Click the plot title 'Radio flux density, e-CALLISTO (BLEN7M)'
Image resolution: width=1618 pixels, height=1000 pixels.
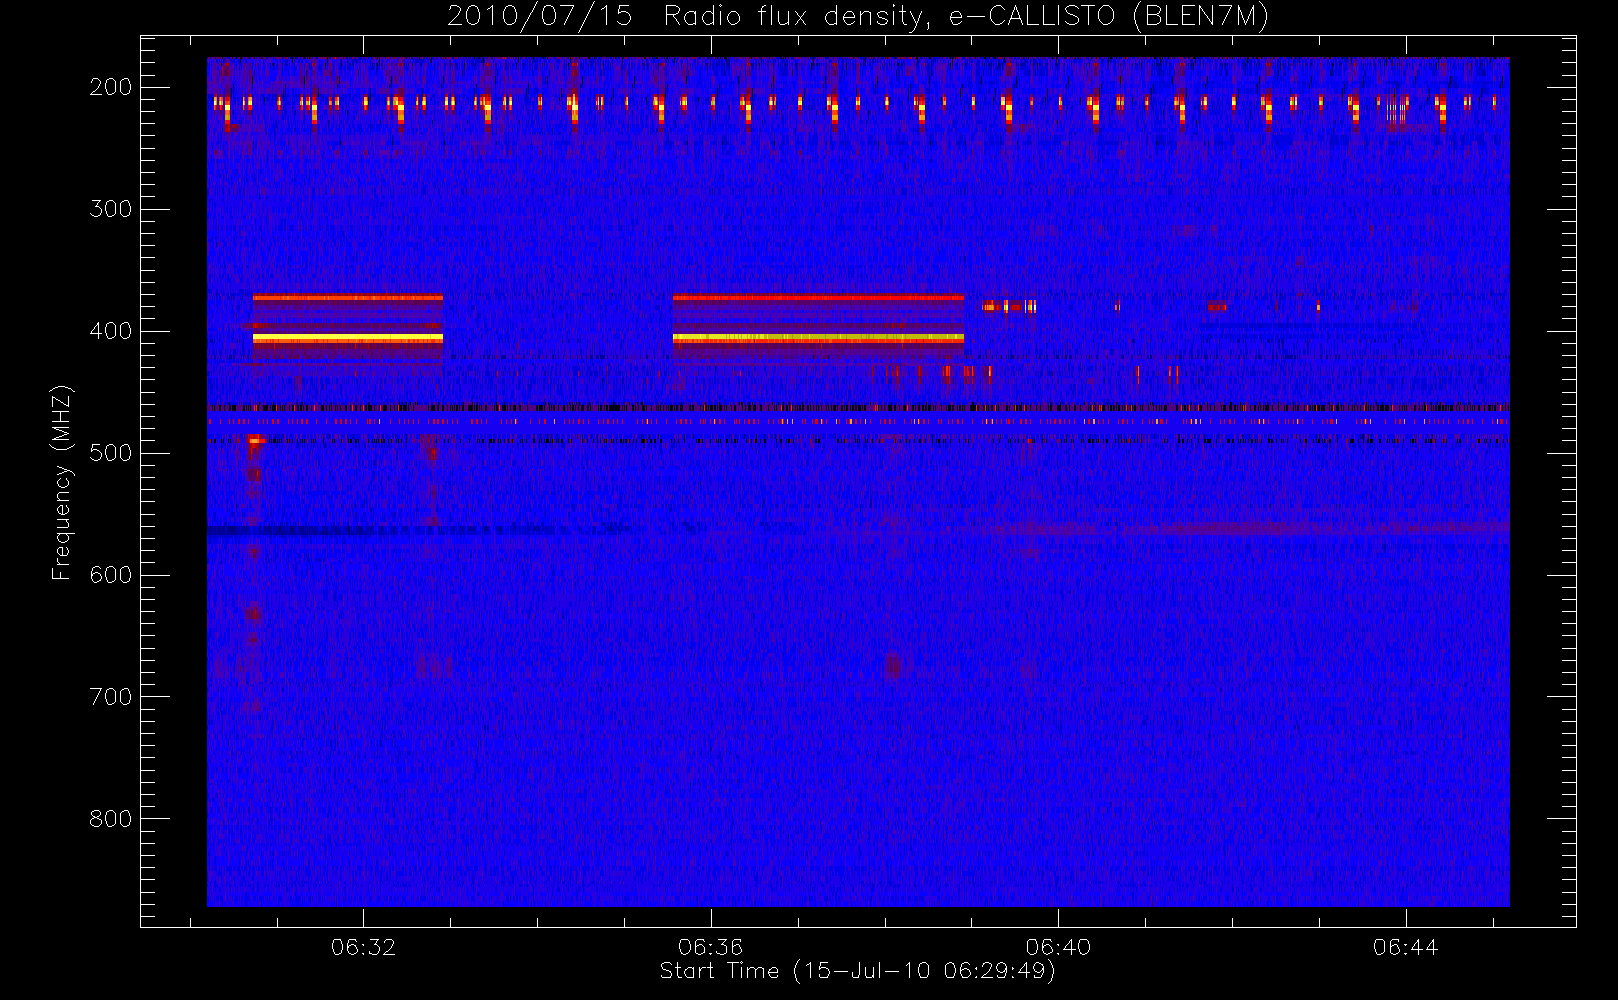pos(966,17)
